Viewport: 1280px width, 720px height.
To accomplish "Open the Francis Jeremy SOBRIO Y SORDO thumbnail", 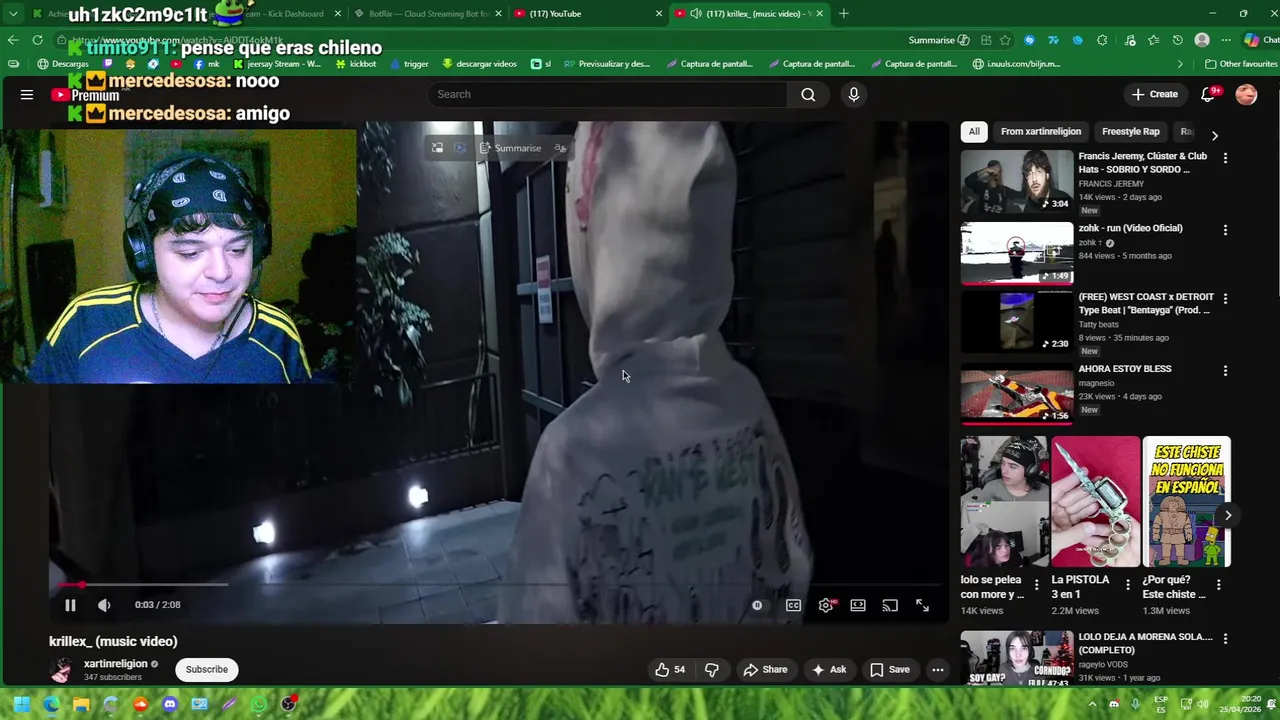I will click(1017, 182).
